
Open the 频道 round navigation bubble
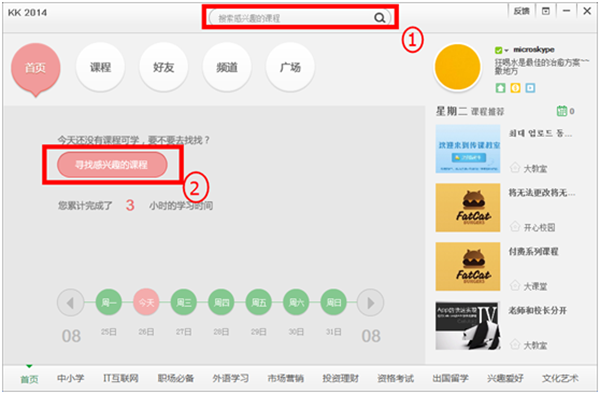(x=227, y=67)
